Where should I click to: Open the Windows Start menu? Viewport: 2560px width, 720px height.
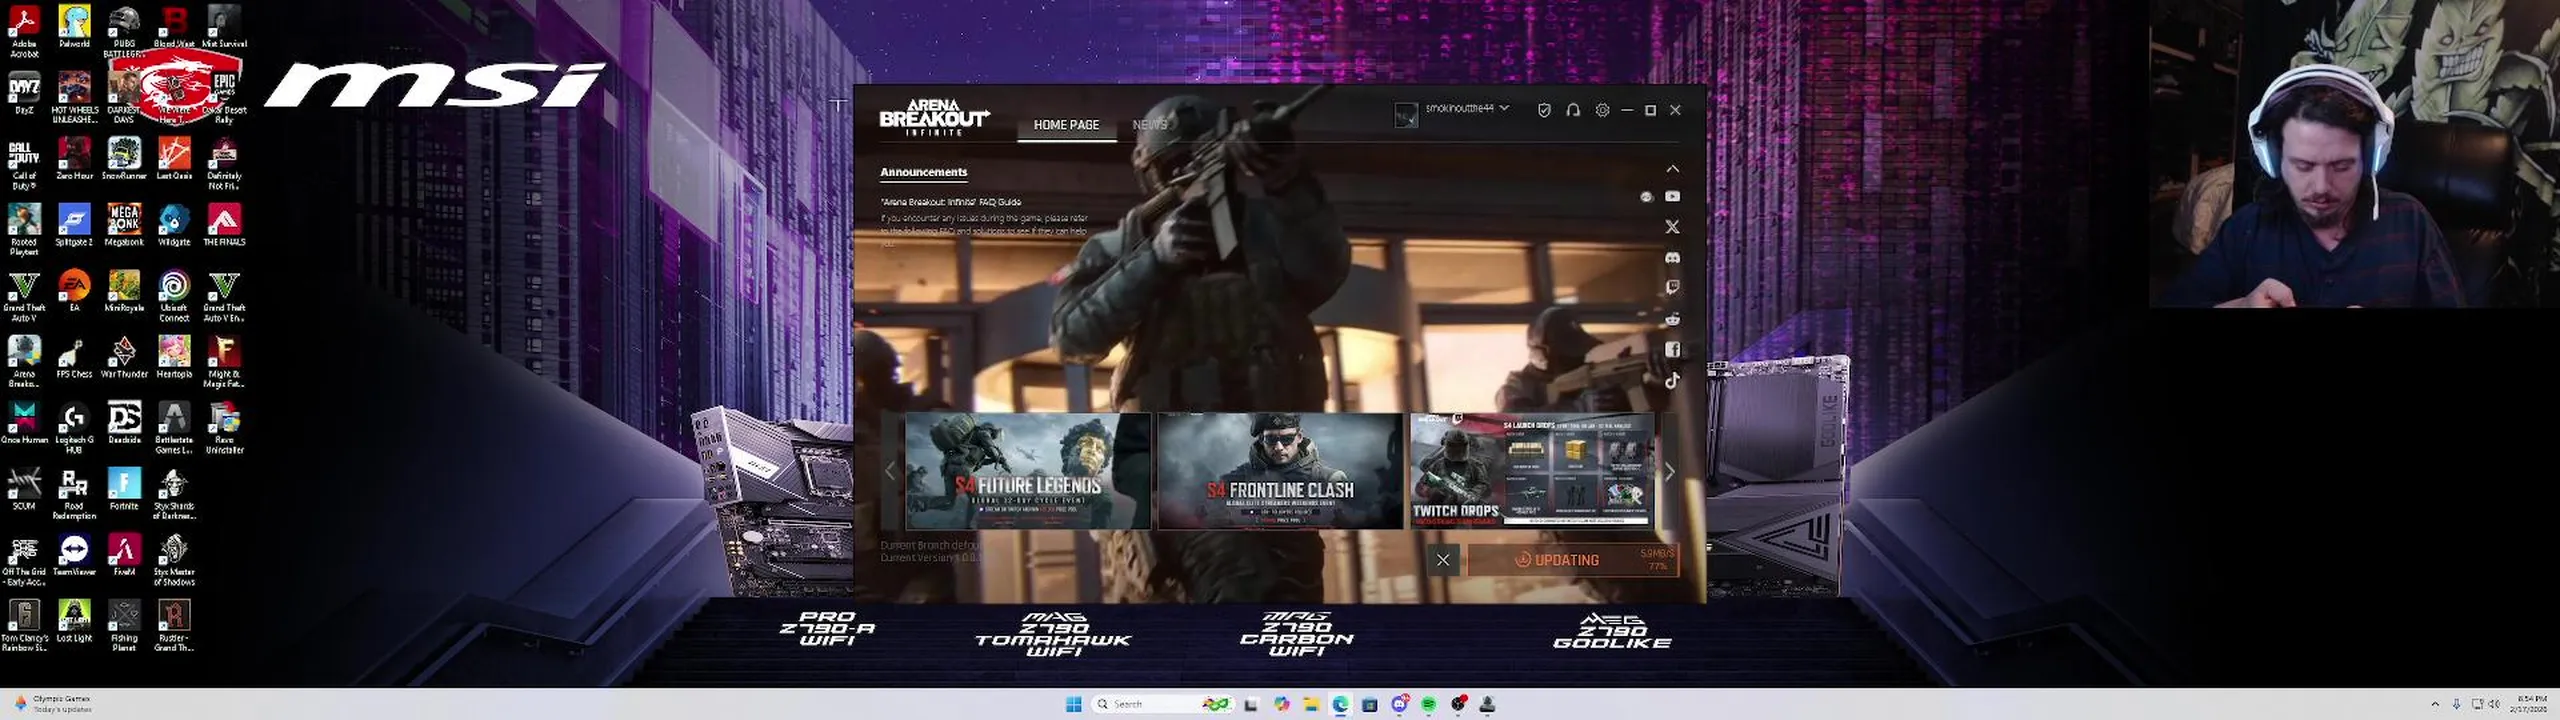pos(1073,704)
